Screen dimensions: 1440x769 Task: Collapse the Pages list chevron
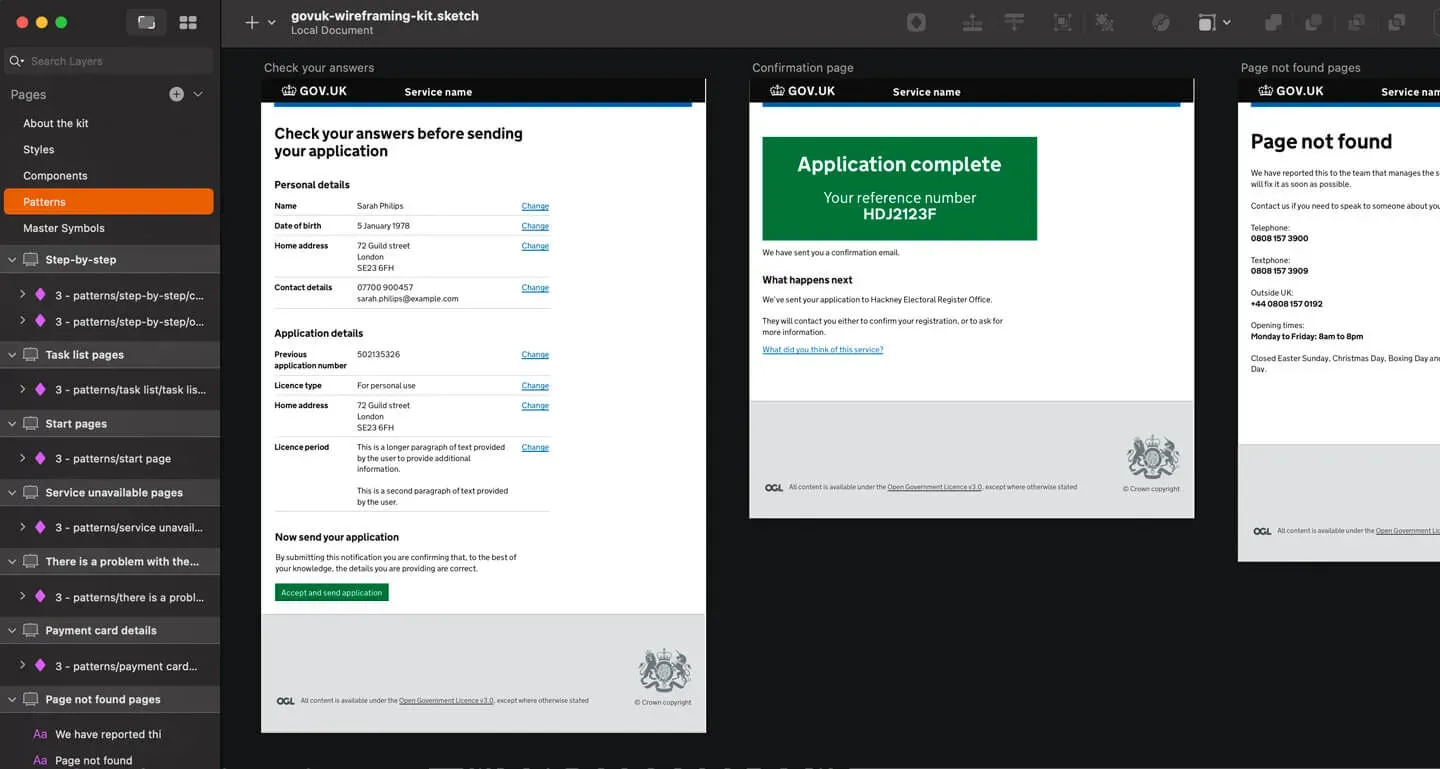198,94
